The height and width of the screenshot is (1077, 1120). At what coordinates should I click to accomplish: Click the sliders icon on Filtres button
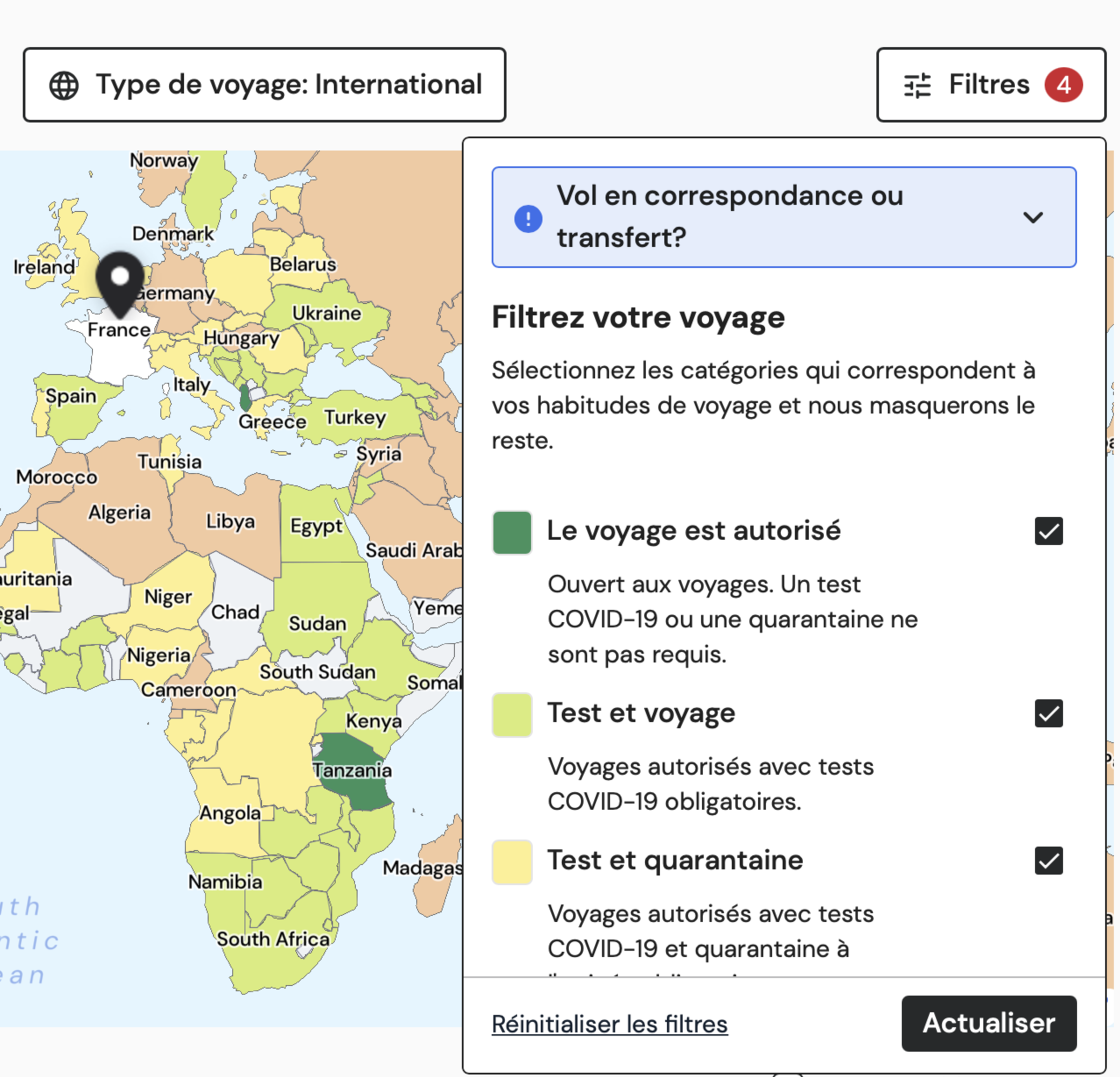(917, 85)
